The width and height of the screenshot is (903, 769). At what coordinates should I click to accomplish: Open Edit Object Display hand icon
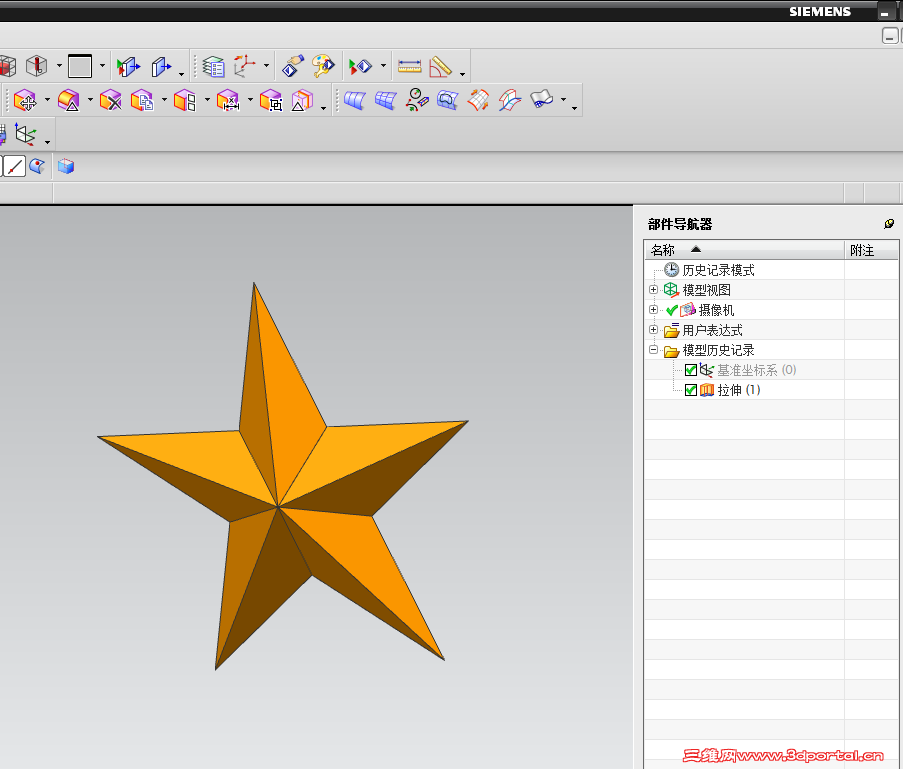click(x=293, y=66)
